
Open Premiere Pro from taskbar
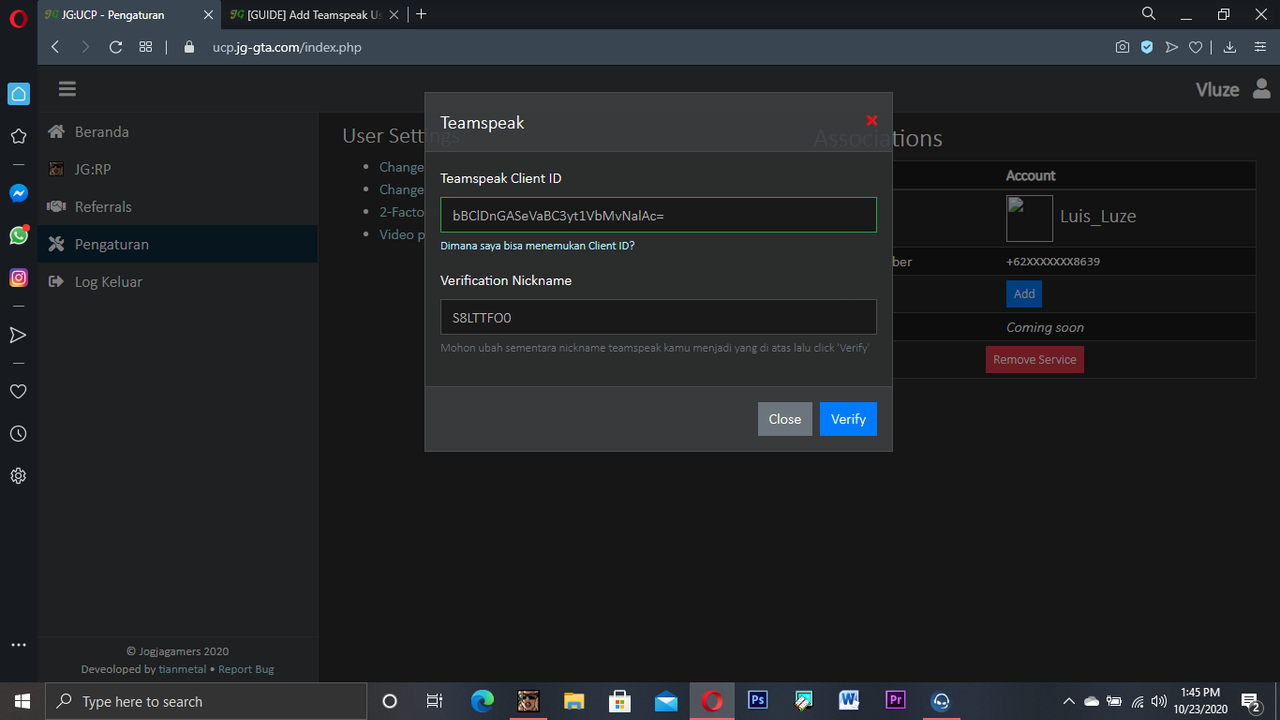(895, 701)
